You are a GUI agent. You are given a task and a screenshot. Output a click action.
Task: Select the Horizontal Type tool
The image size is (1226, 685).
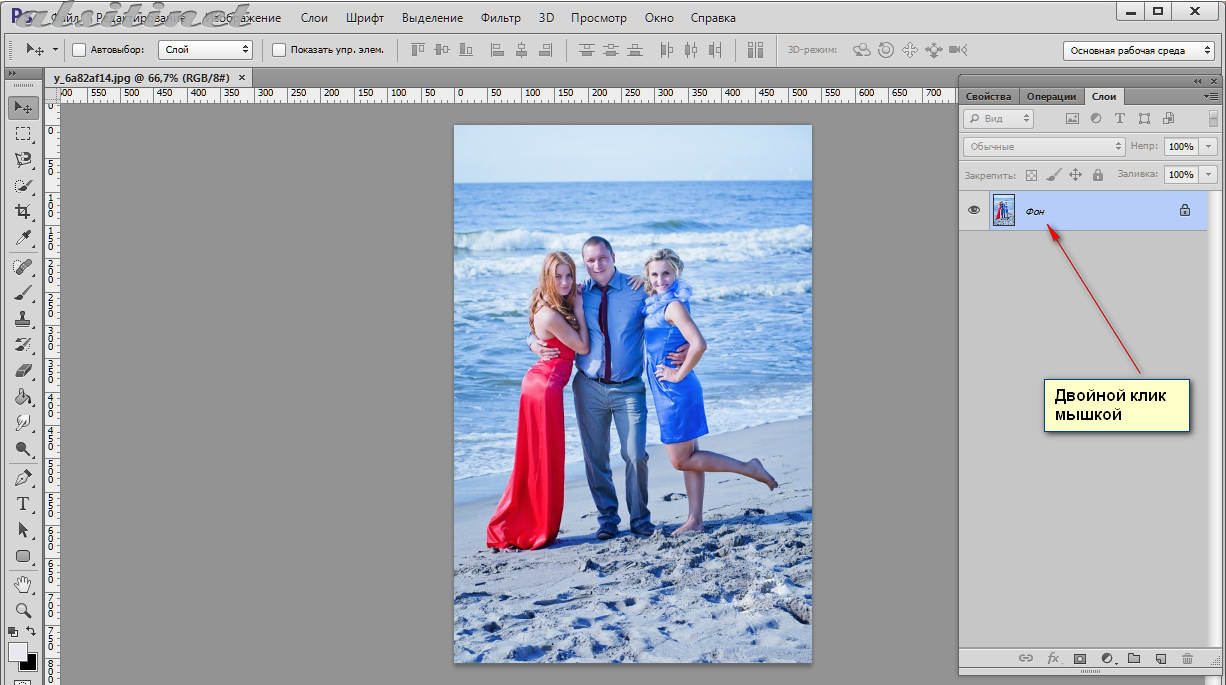click(22, 504)
